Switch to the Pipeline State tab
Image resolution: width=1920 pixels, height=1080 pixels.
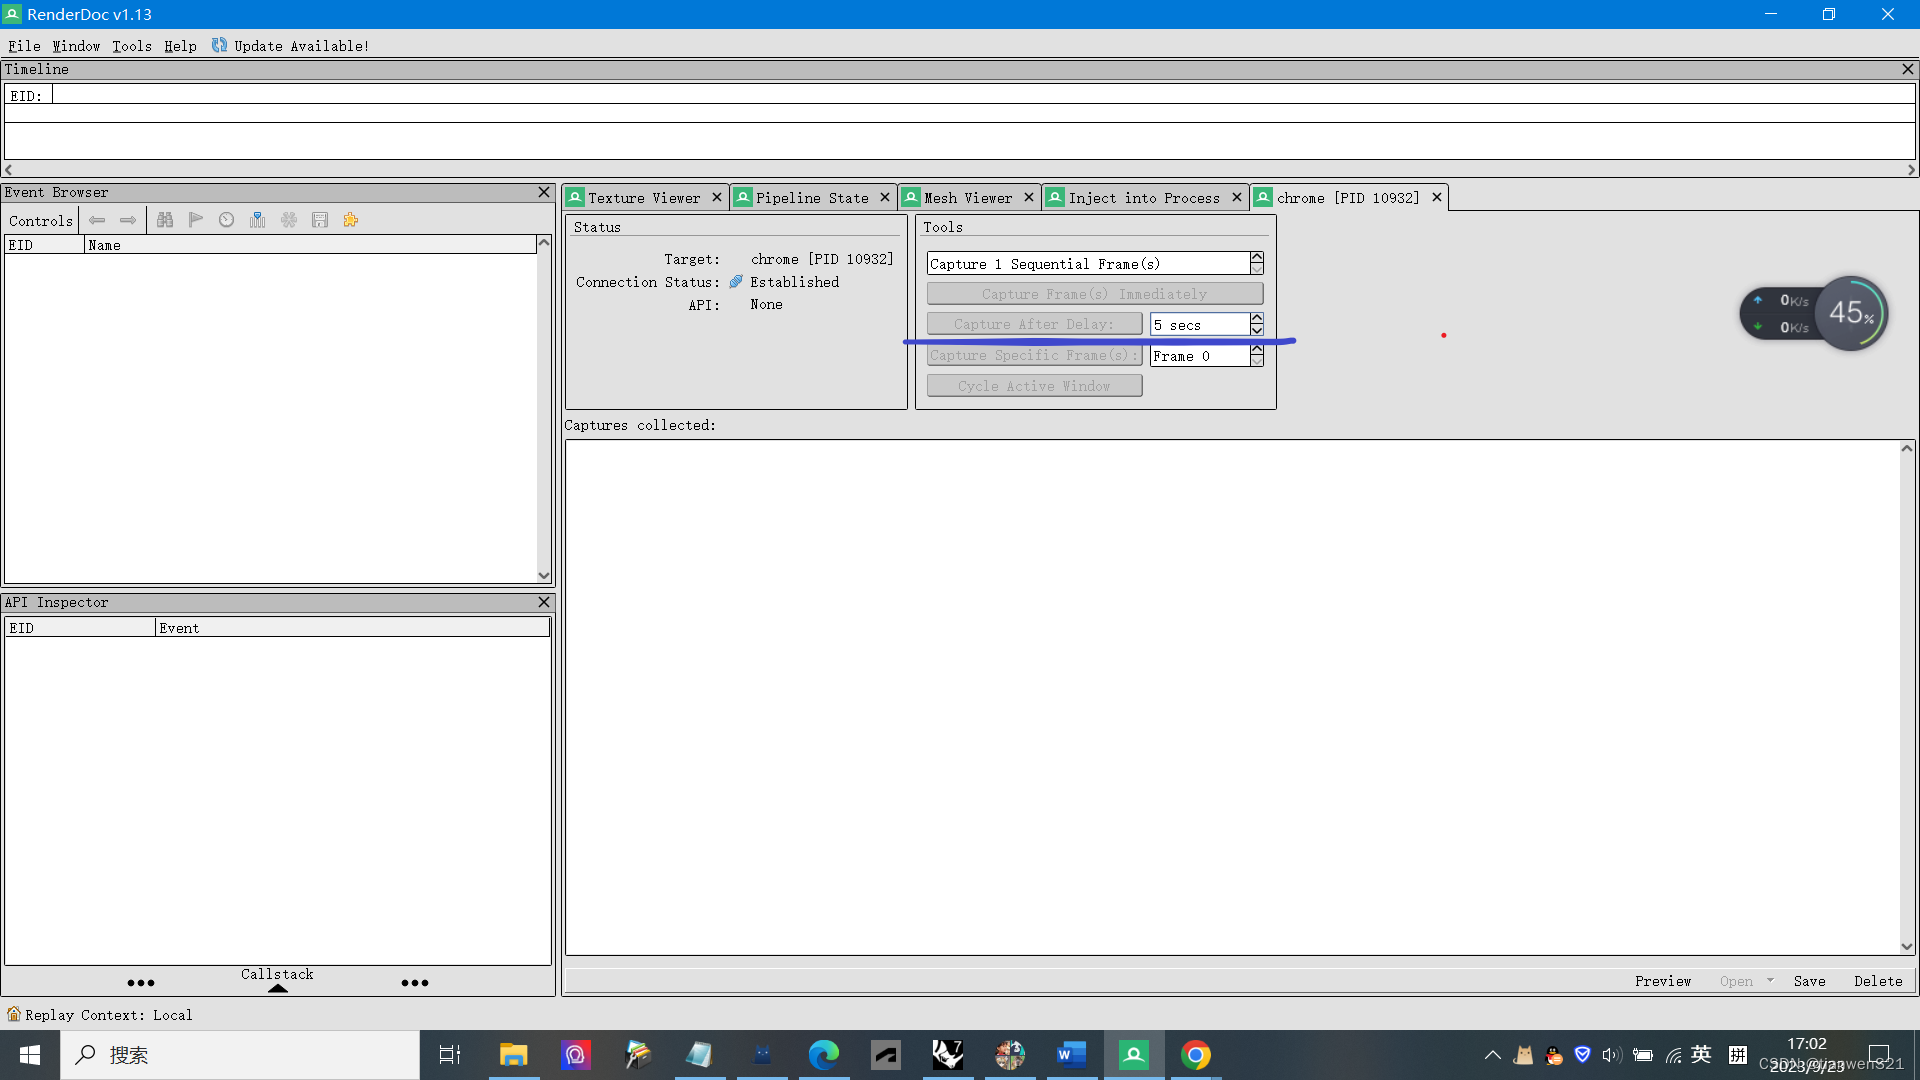[811, 198]
